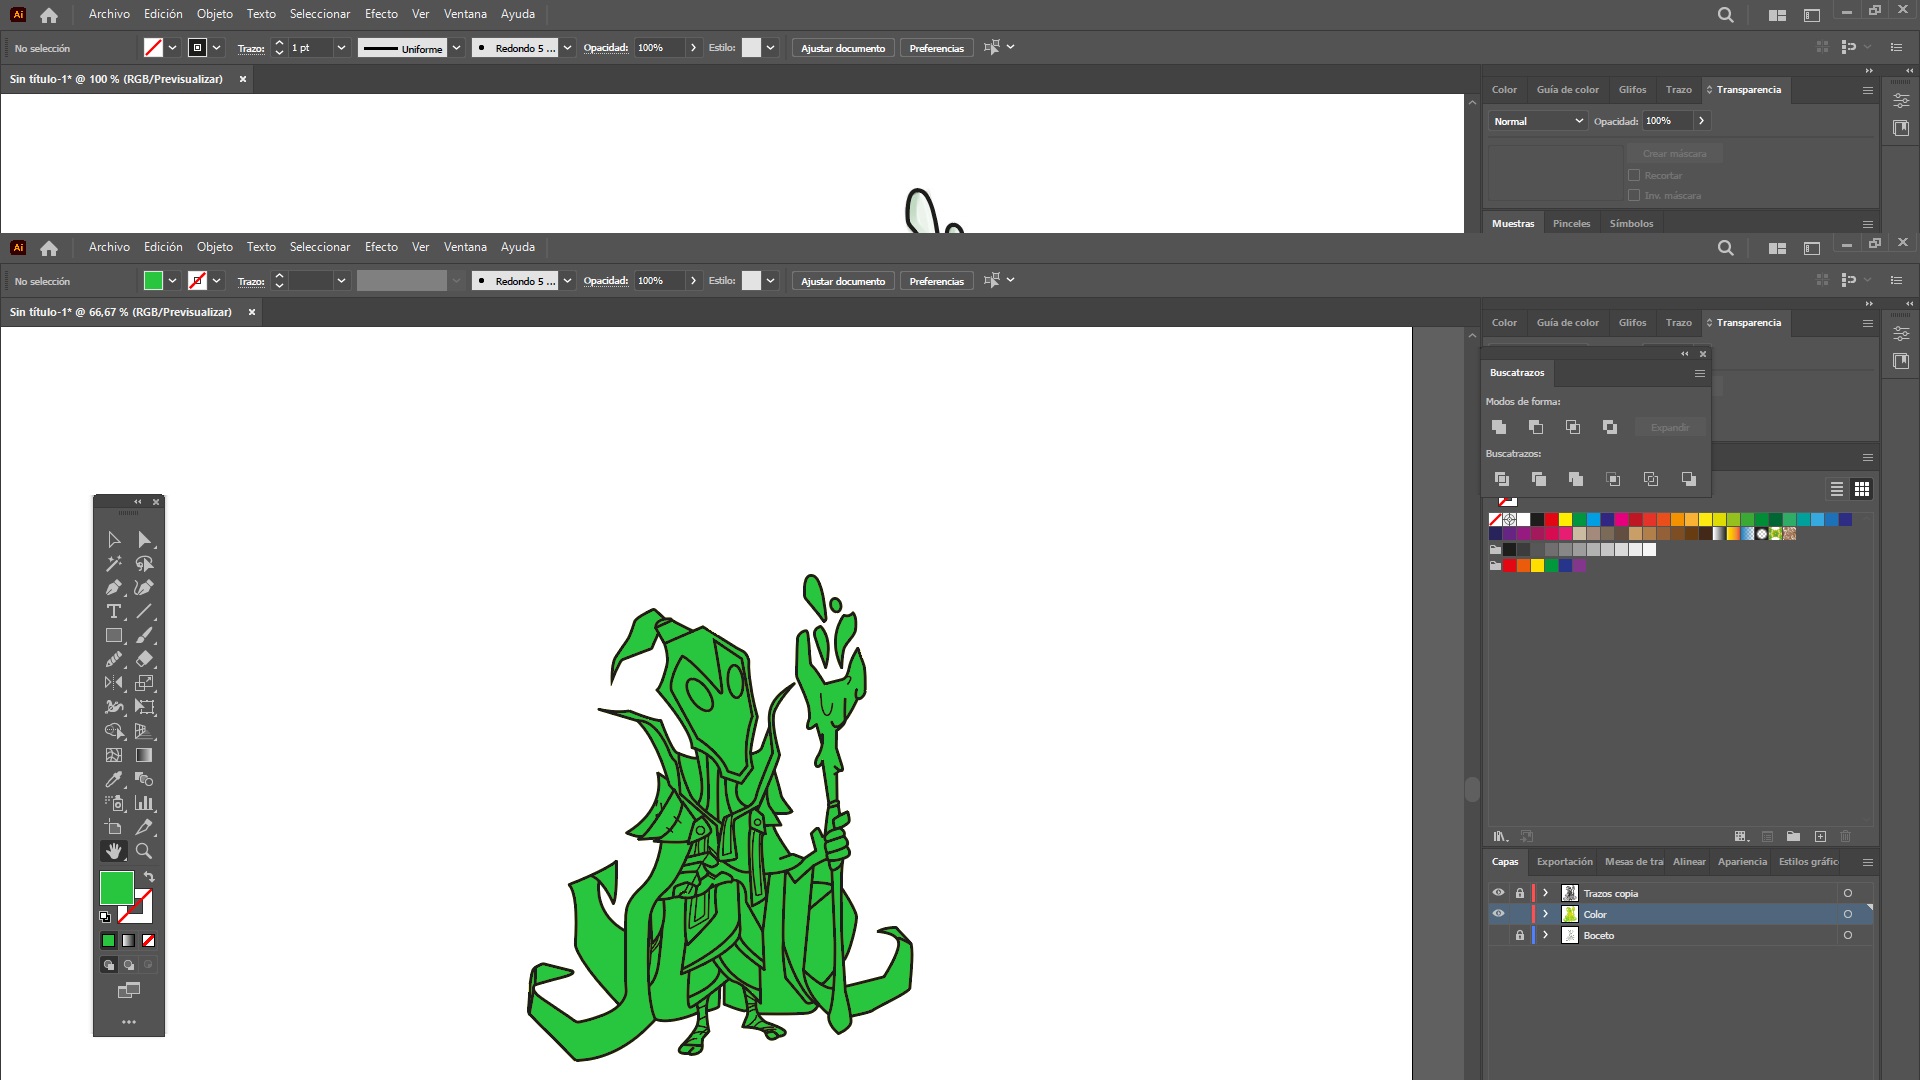Switch swatches panel to list view
The width and height of the screenshot is (1920, 1080).
pos(1837,489)
